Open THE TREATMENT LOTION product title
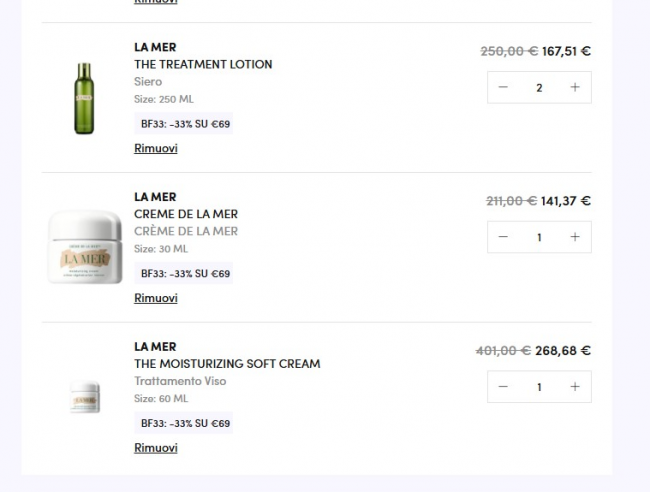The width and height of the screenshot is (650, 492). coord(203,64)
